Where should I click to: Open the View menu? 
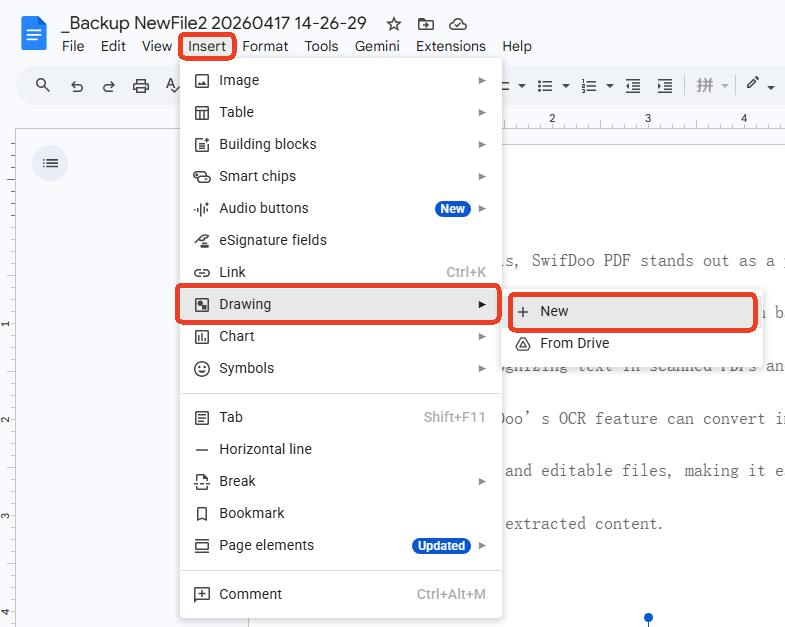157,46
